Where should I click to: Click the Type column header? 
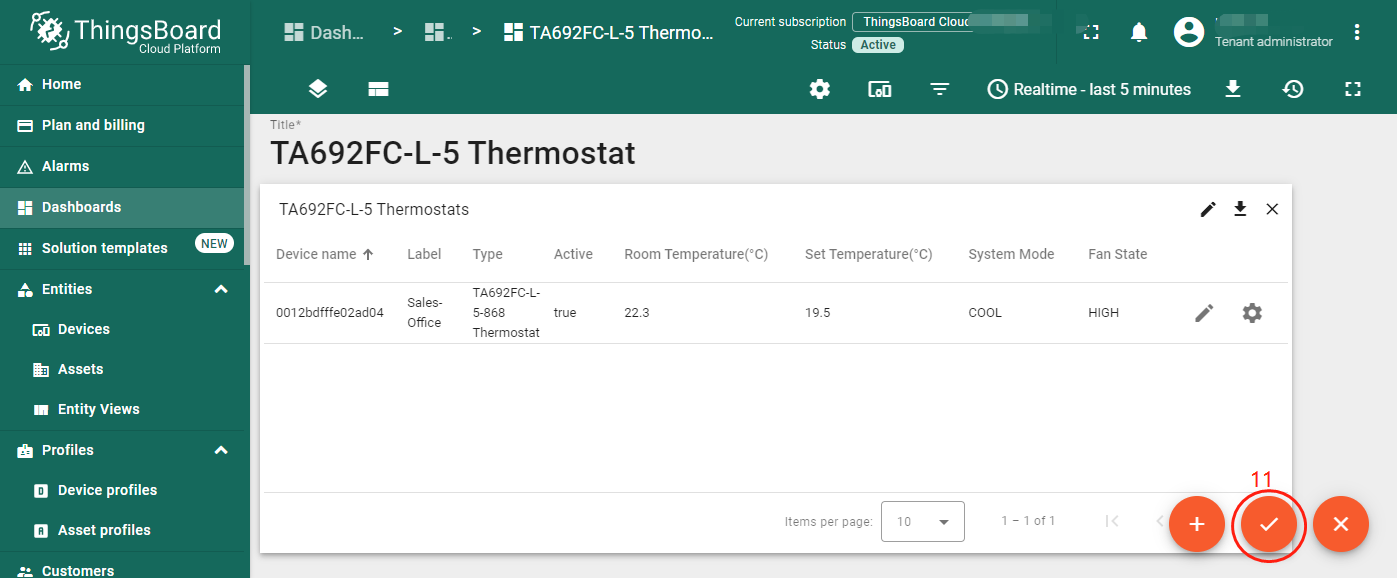(x=488, y=254)
